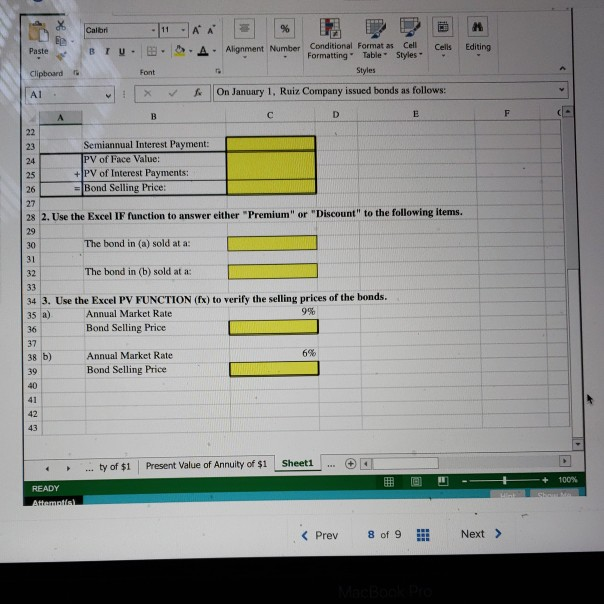Open the Calibri font name dropdown

(153, 30)
